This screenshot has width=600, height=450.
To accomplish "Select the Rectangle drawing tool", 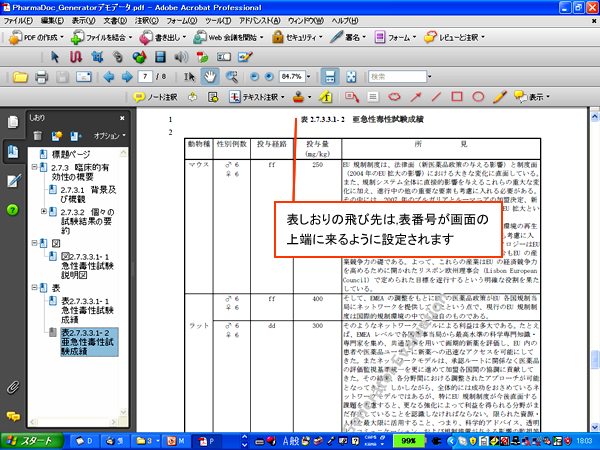I will [457, 97].
